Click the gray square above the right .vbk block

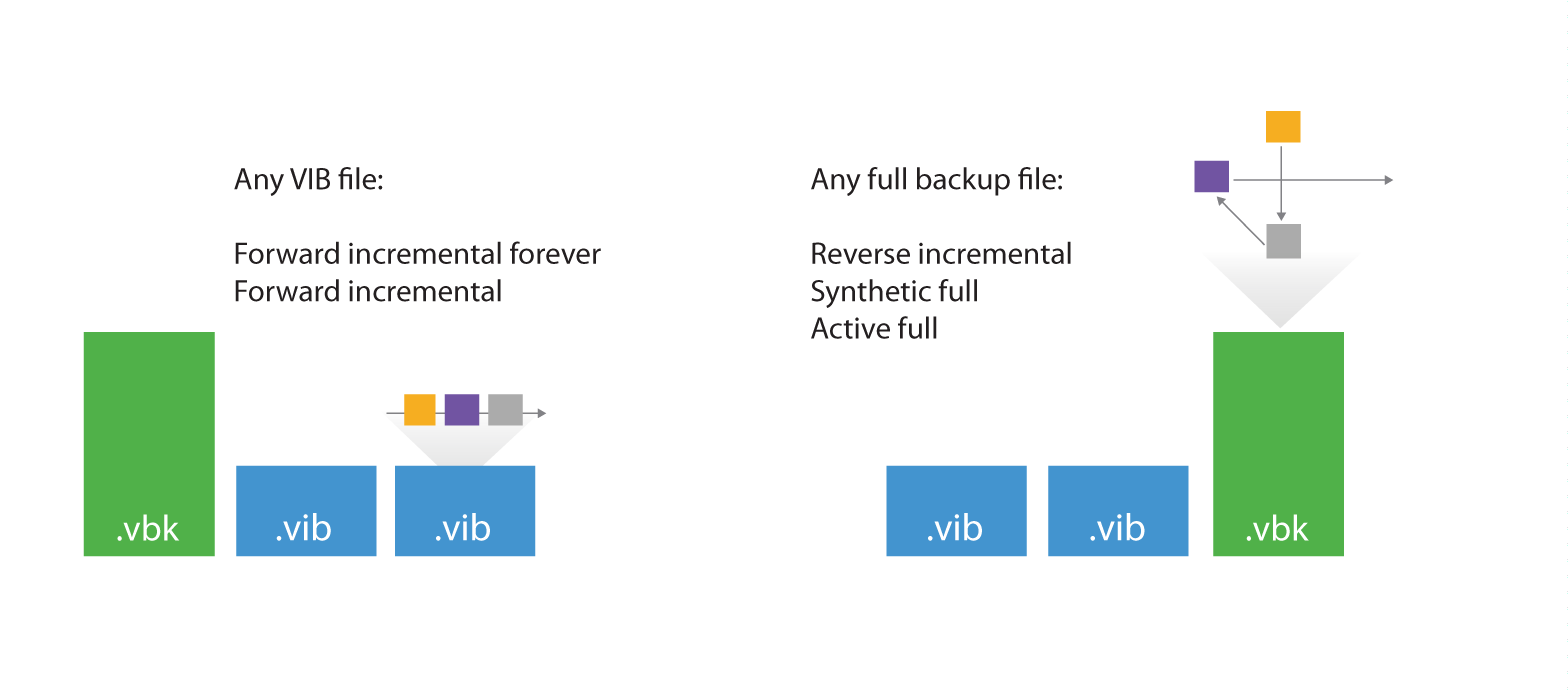(x=1283, y=241)
